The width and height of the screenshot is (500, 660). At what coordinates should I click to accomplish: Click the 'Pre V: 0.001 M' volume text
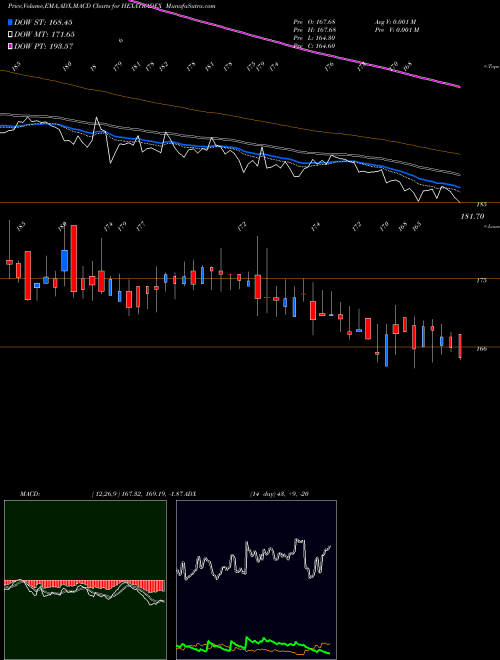pyautogui.click(x=396, y=30)
